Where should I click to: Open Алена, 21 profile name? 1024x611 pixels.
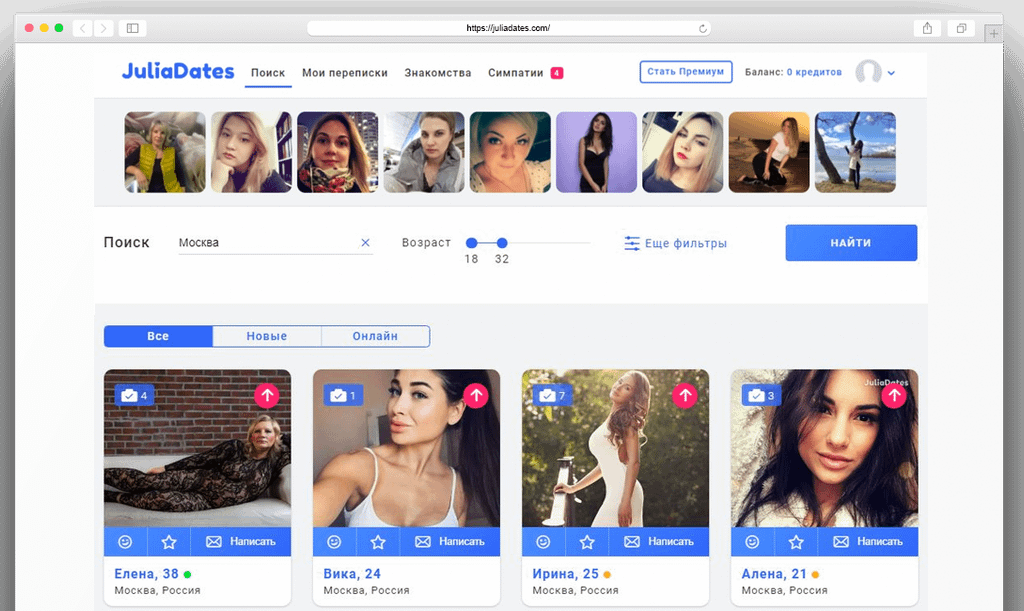coord(774,574)
